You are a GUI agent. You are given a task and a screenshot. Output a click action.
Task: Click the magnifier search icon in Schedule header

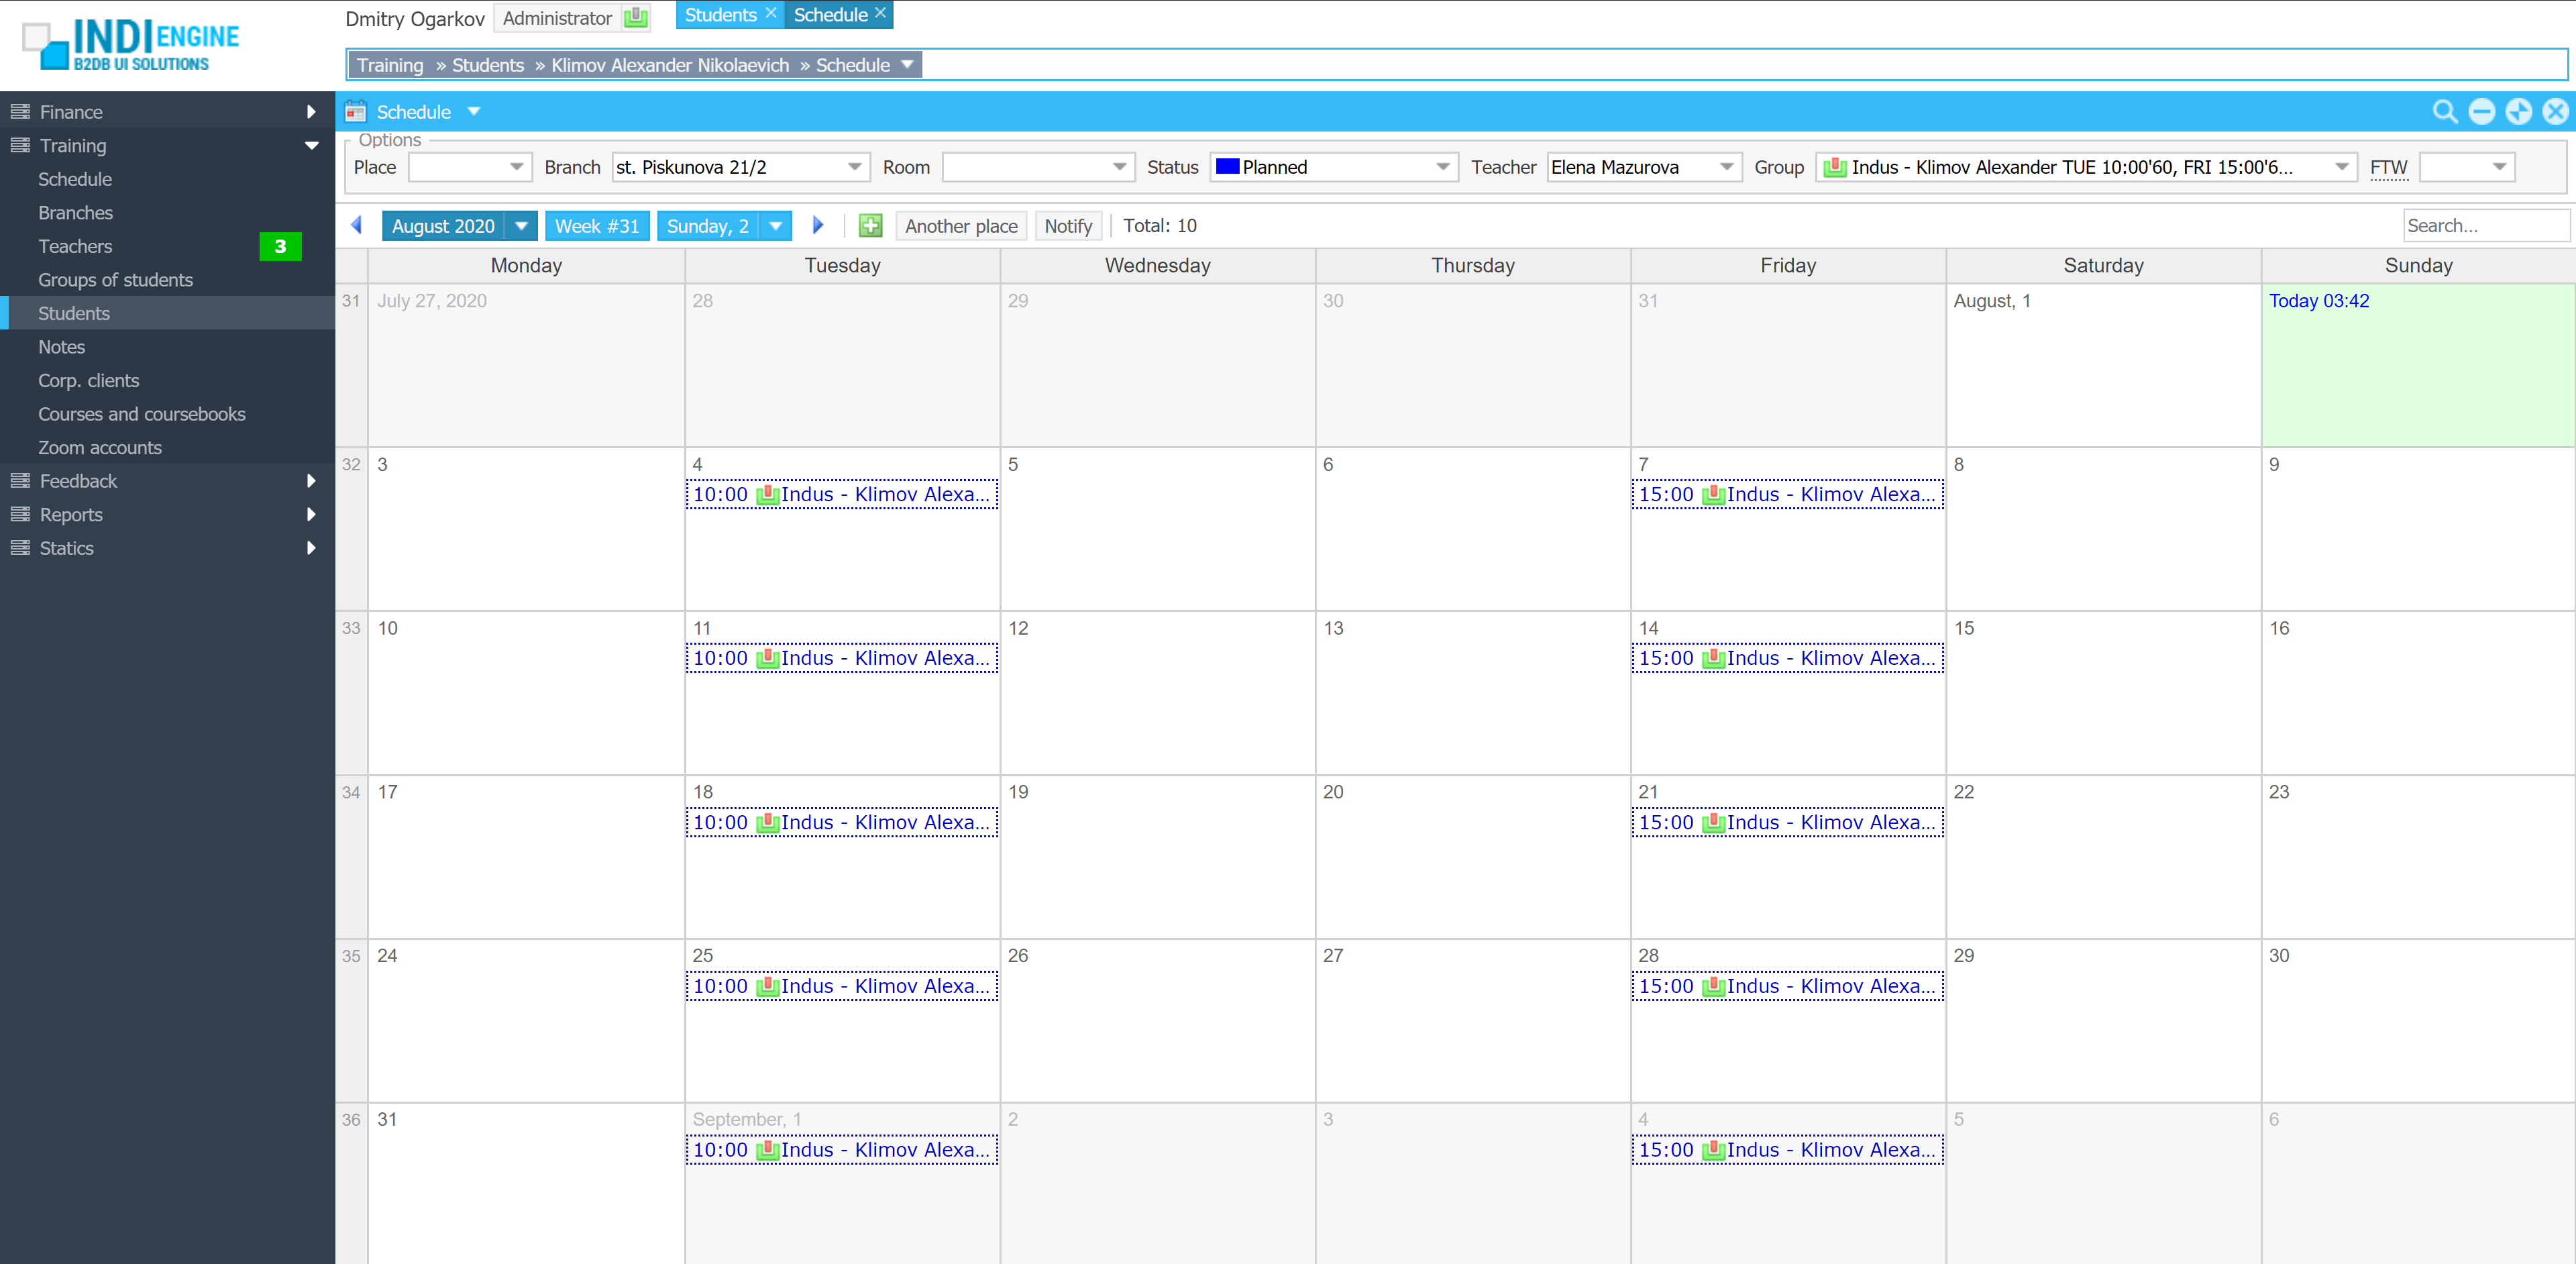click(2444, 112)
